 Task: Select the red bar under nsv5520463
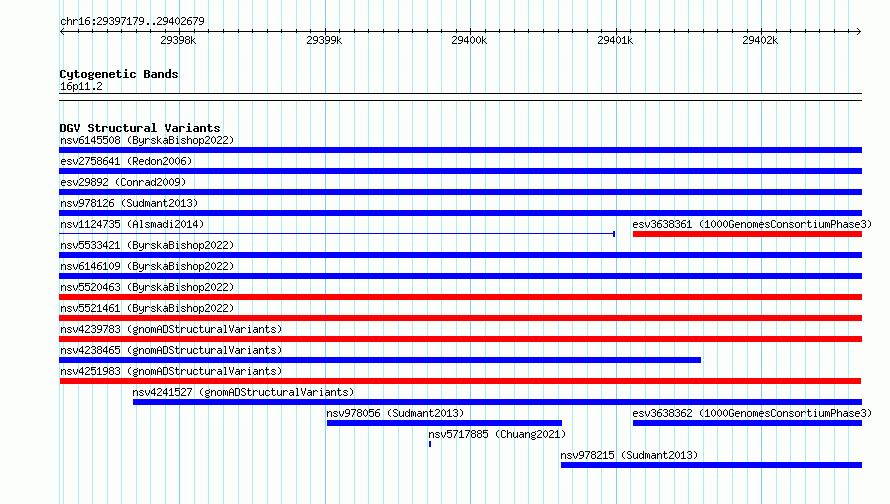[460, 297]
